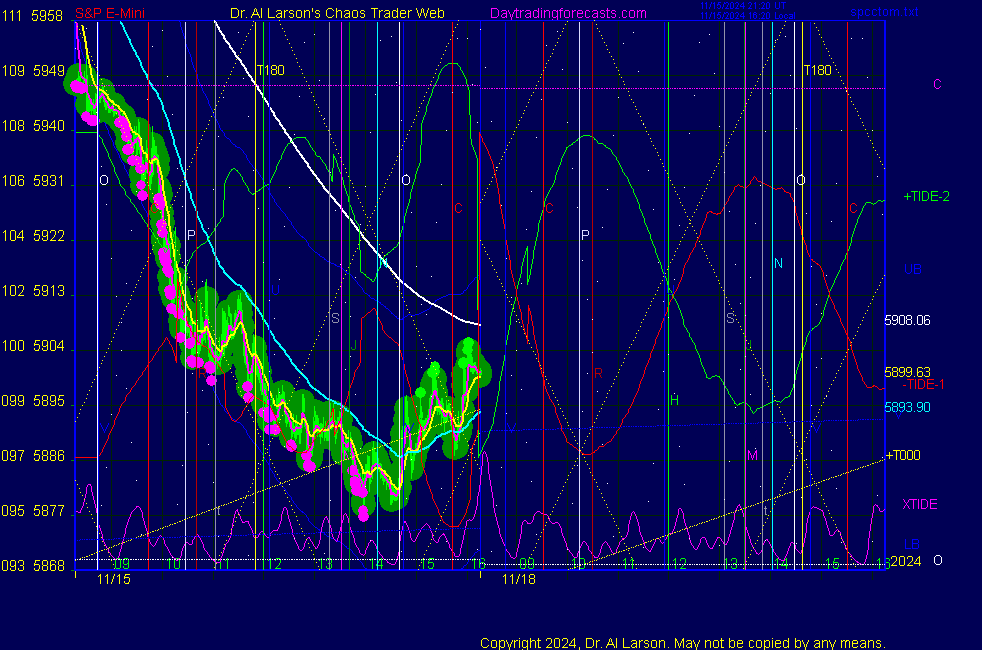Image resolution: width=982 pixels, height=650 pixels.
Task: Click the yellow "2024" label below the legend
Action: pyautogui.click(x=906, y=561)
